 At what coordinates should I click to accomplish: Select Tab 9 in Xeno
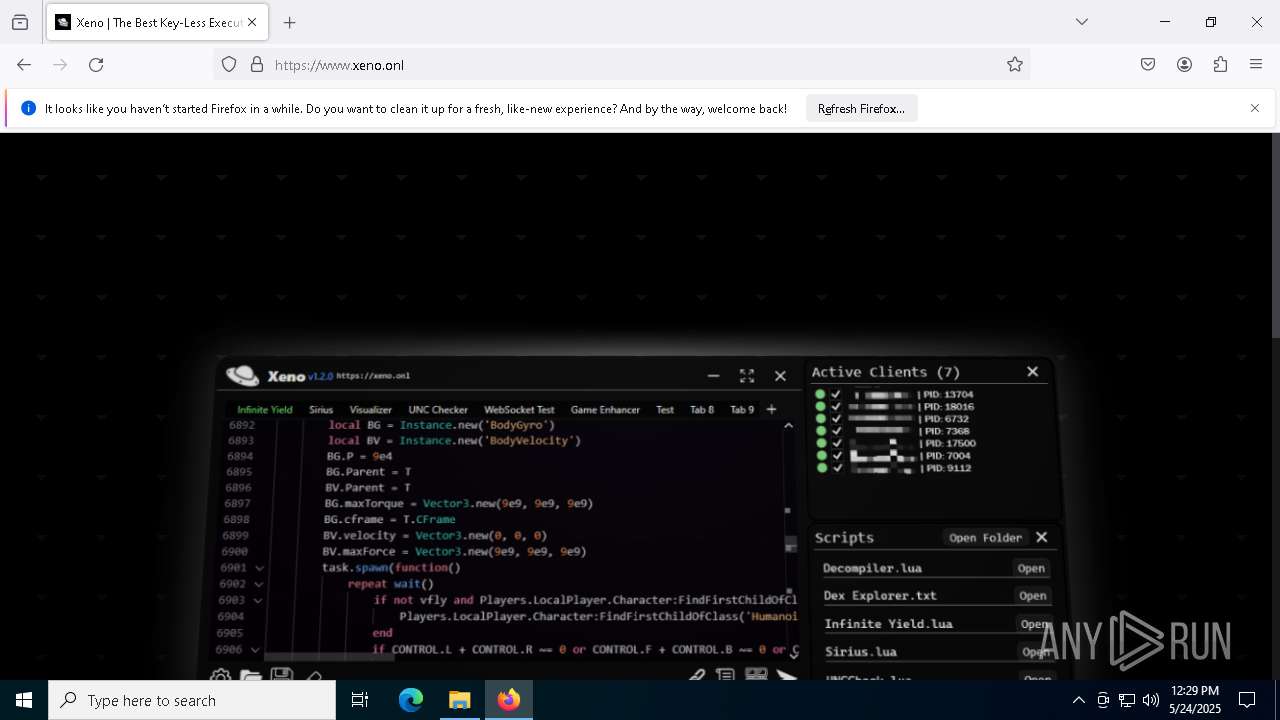tap(742, 410)
